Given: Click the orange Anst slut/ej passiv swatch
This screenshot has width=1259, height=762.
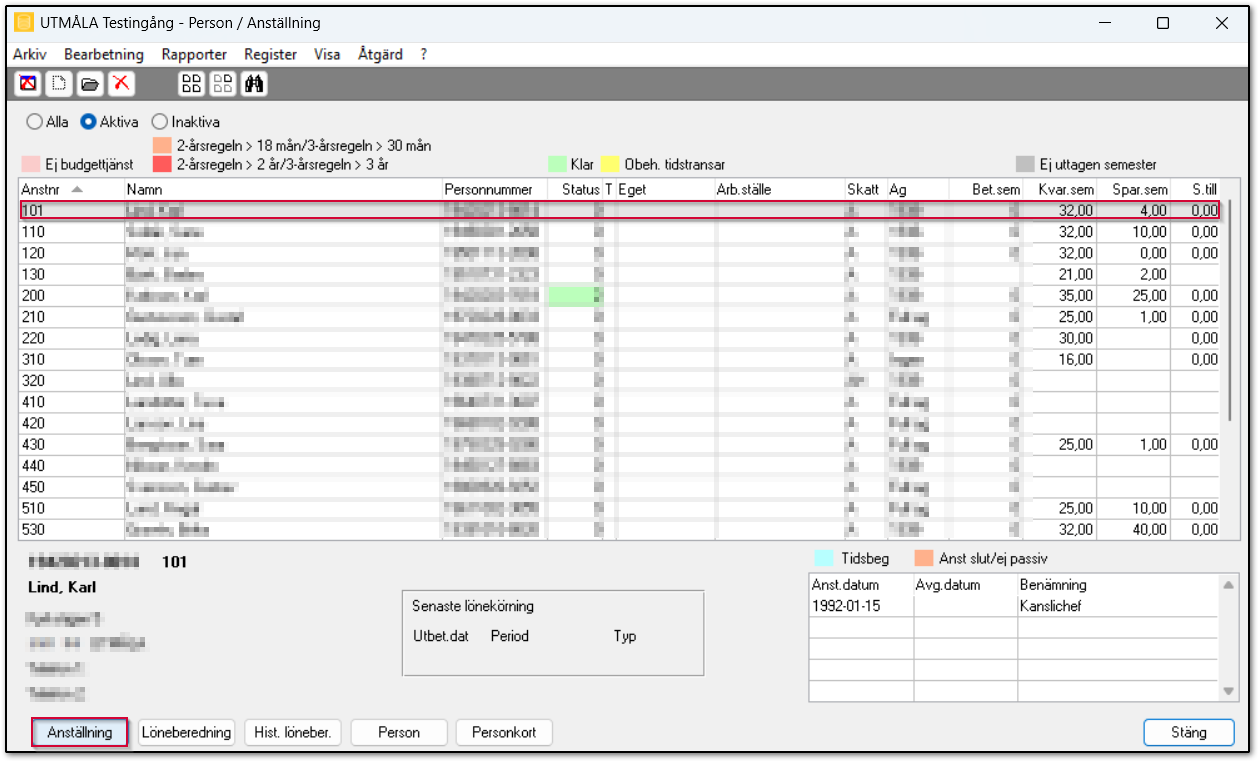Looking at the screenshot, I should tap(923, 558).
